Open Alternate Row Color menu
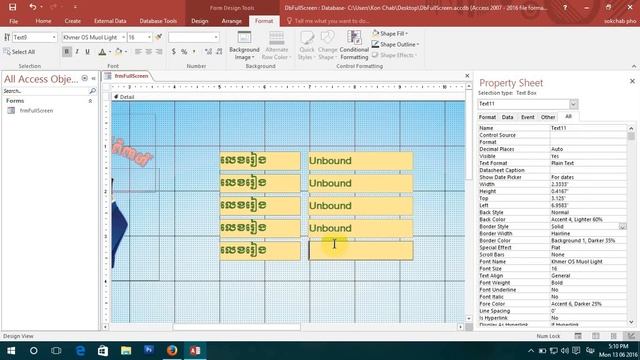The image size is (640, 360). tap(276, 46)
